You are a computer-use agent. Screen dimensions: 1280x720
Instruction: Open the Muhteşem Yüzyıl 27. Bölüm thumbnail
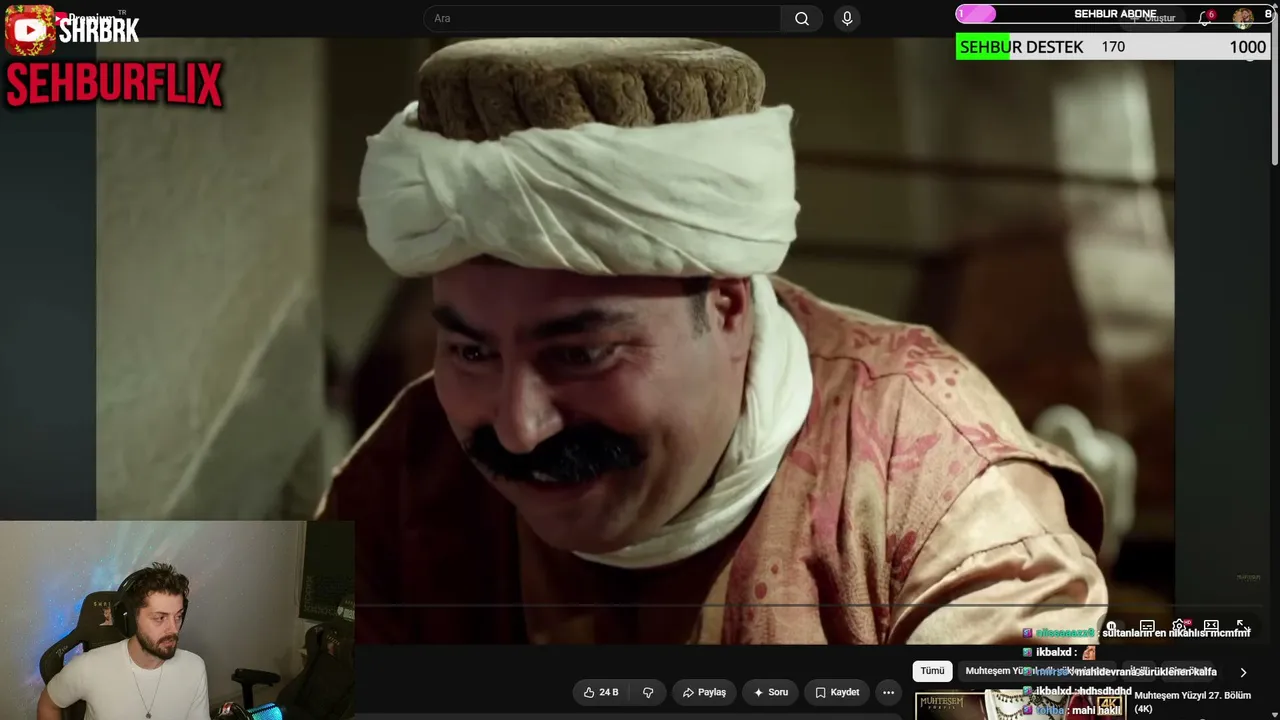point(1021,705)
